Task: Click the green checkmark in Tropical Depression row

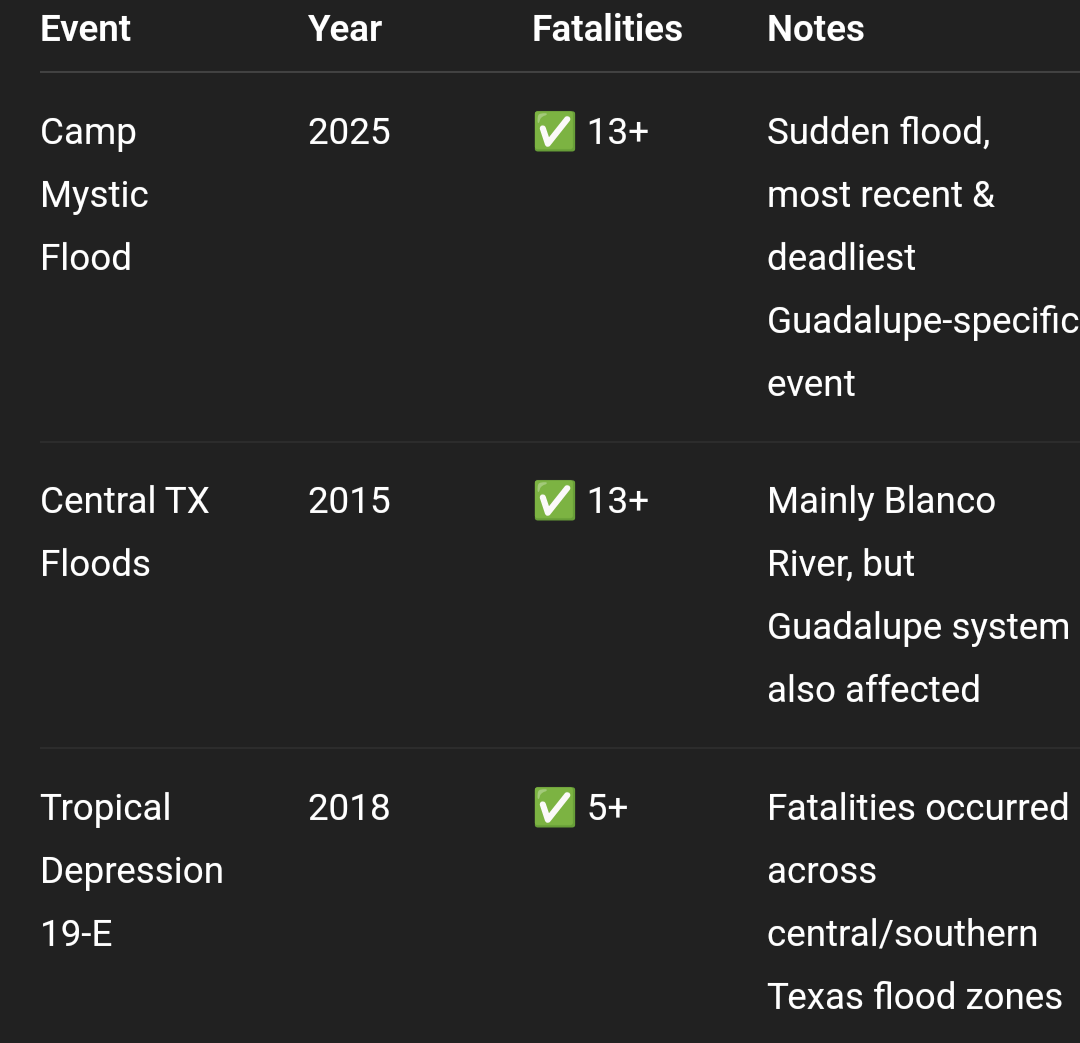Action: point(554,807)
